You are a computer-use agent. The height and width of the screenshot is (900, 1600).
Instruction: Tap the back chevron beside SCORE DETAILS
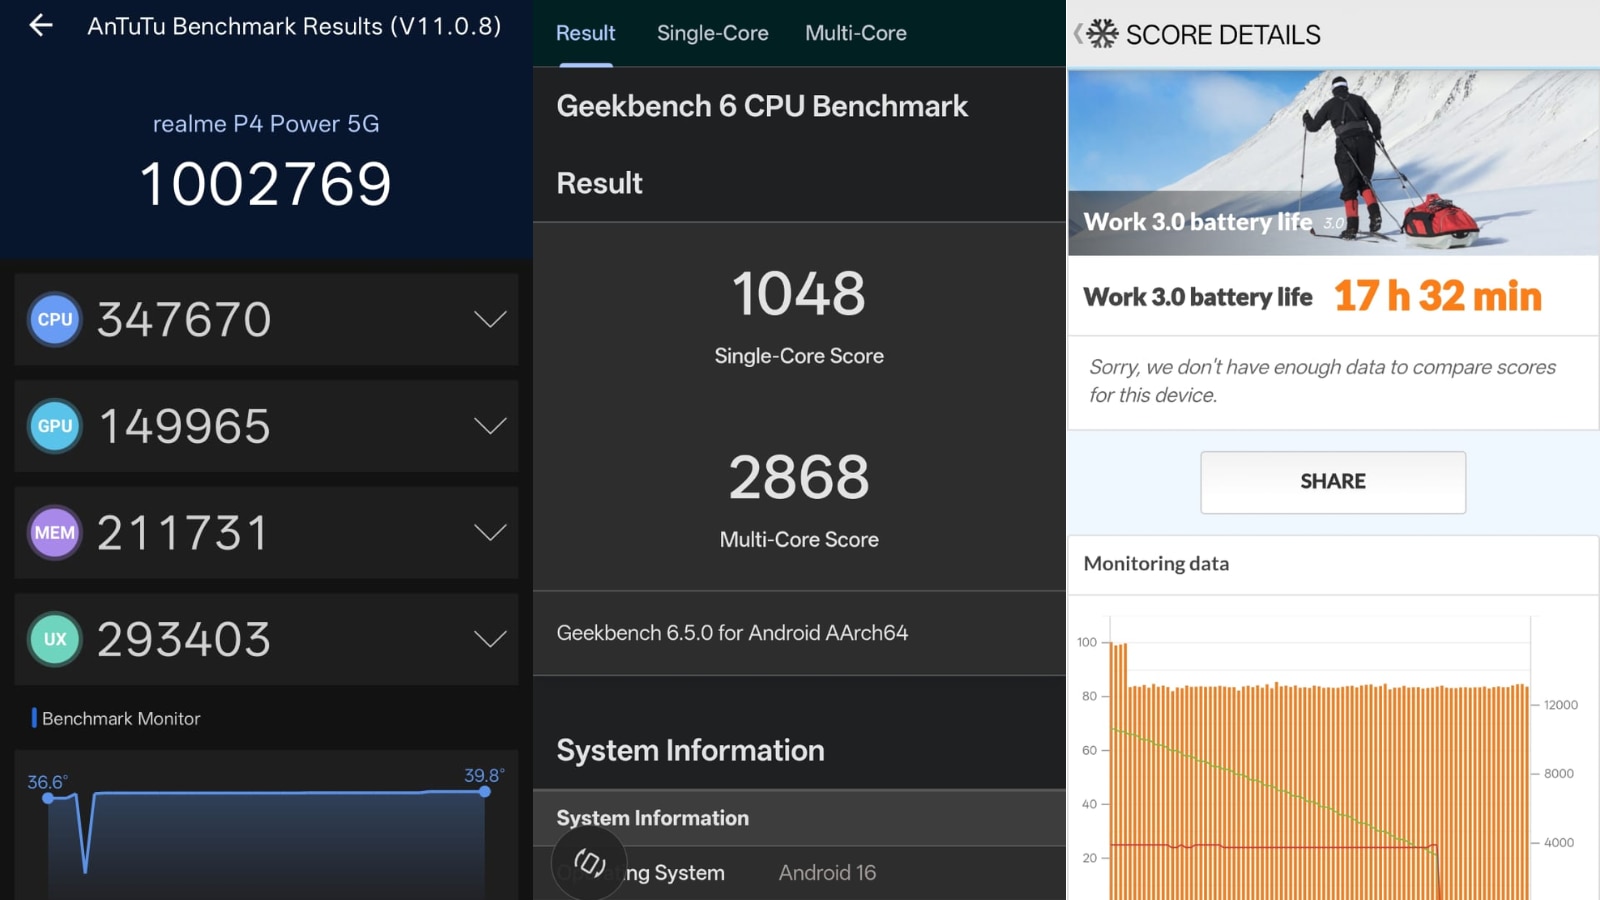(x=1075, y=33)
